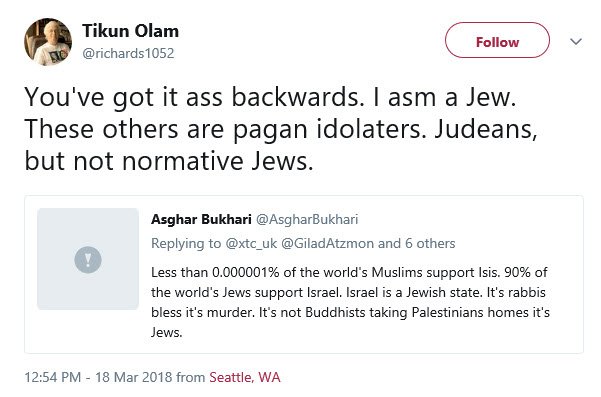Open the 12:54 PM - 18 Mar 2018 timestamp
Image resolution: width=601 pixels, height=397 pixels.
tap(98, 377)
